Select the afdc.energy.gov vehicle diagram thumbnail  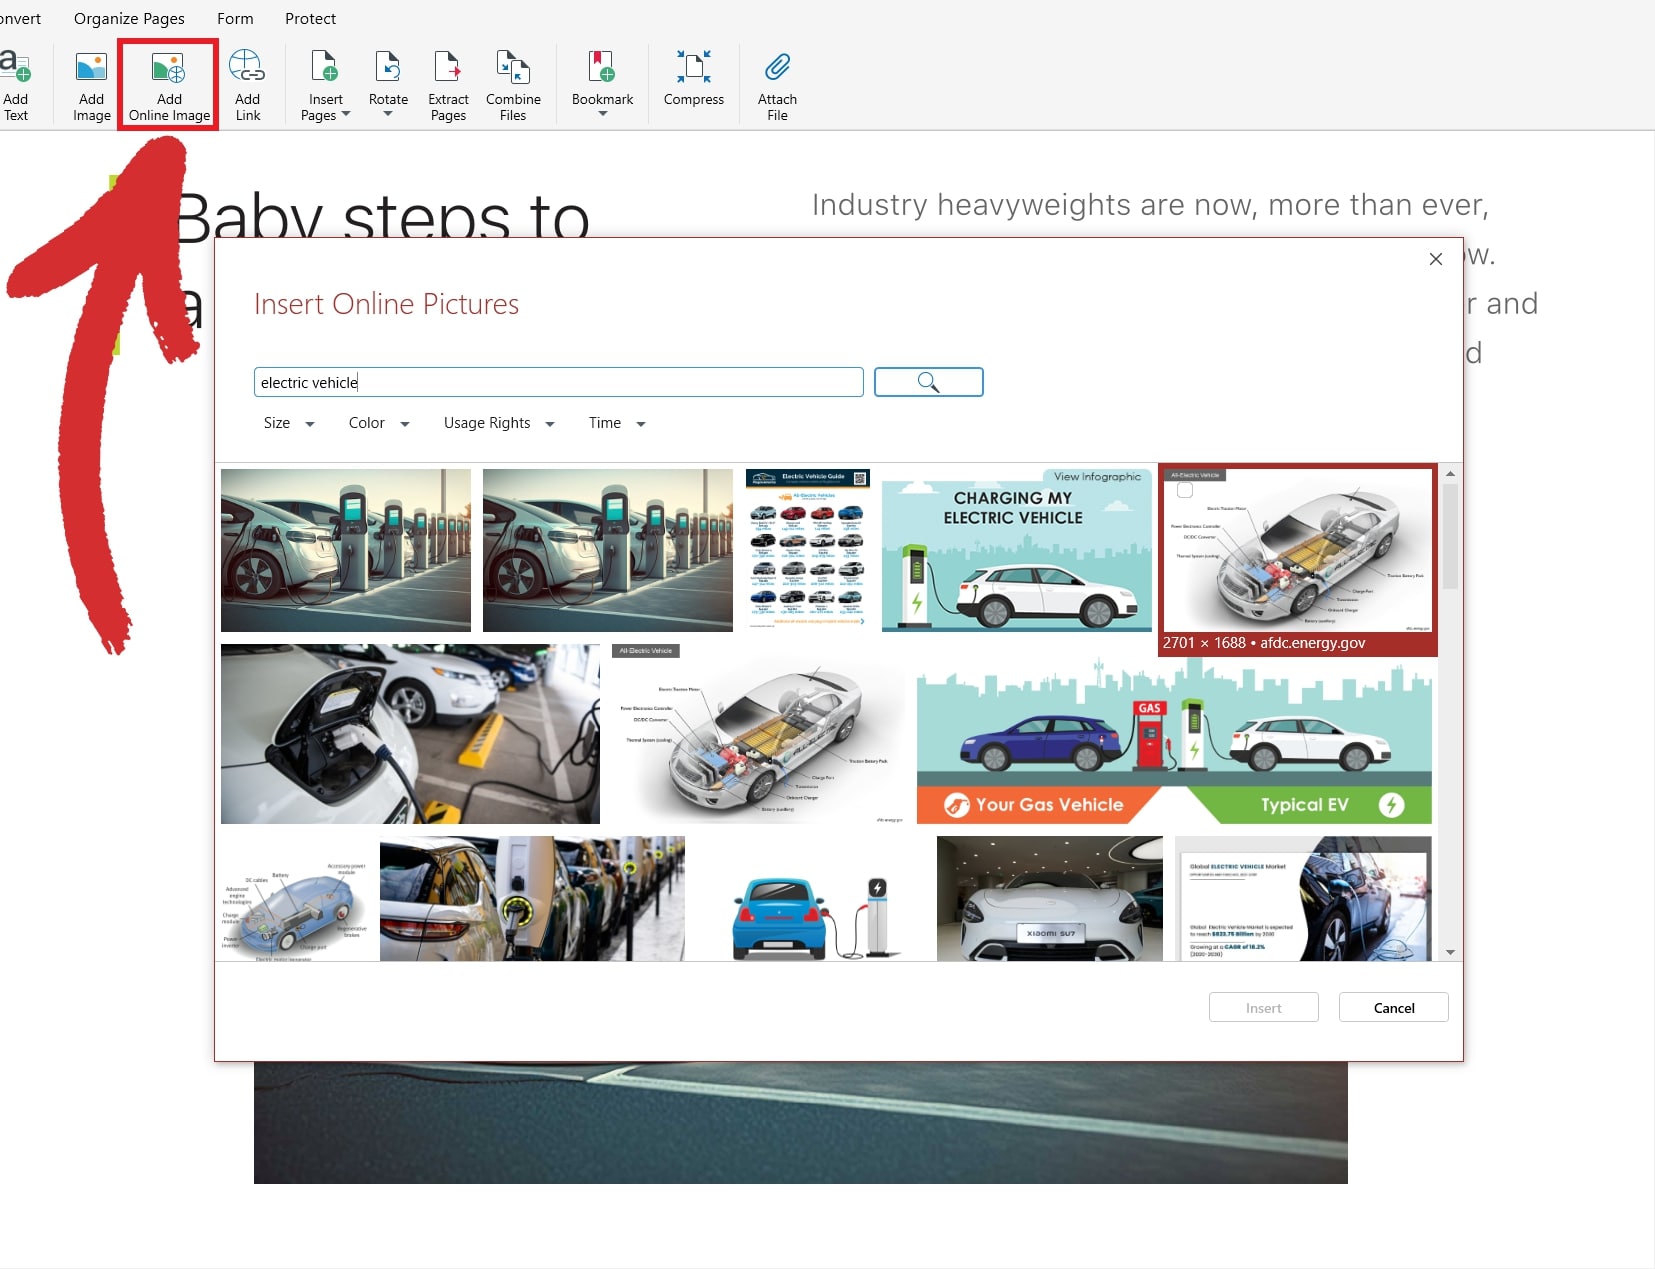[1296, 550]
